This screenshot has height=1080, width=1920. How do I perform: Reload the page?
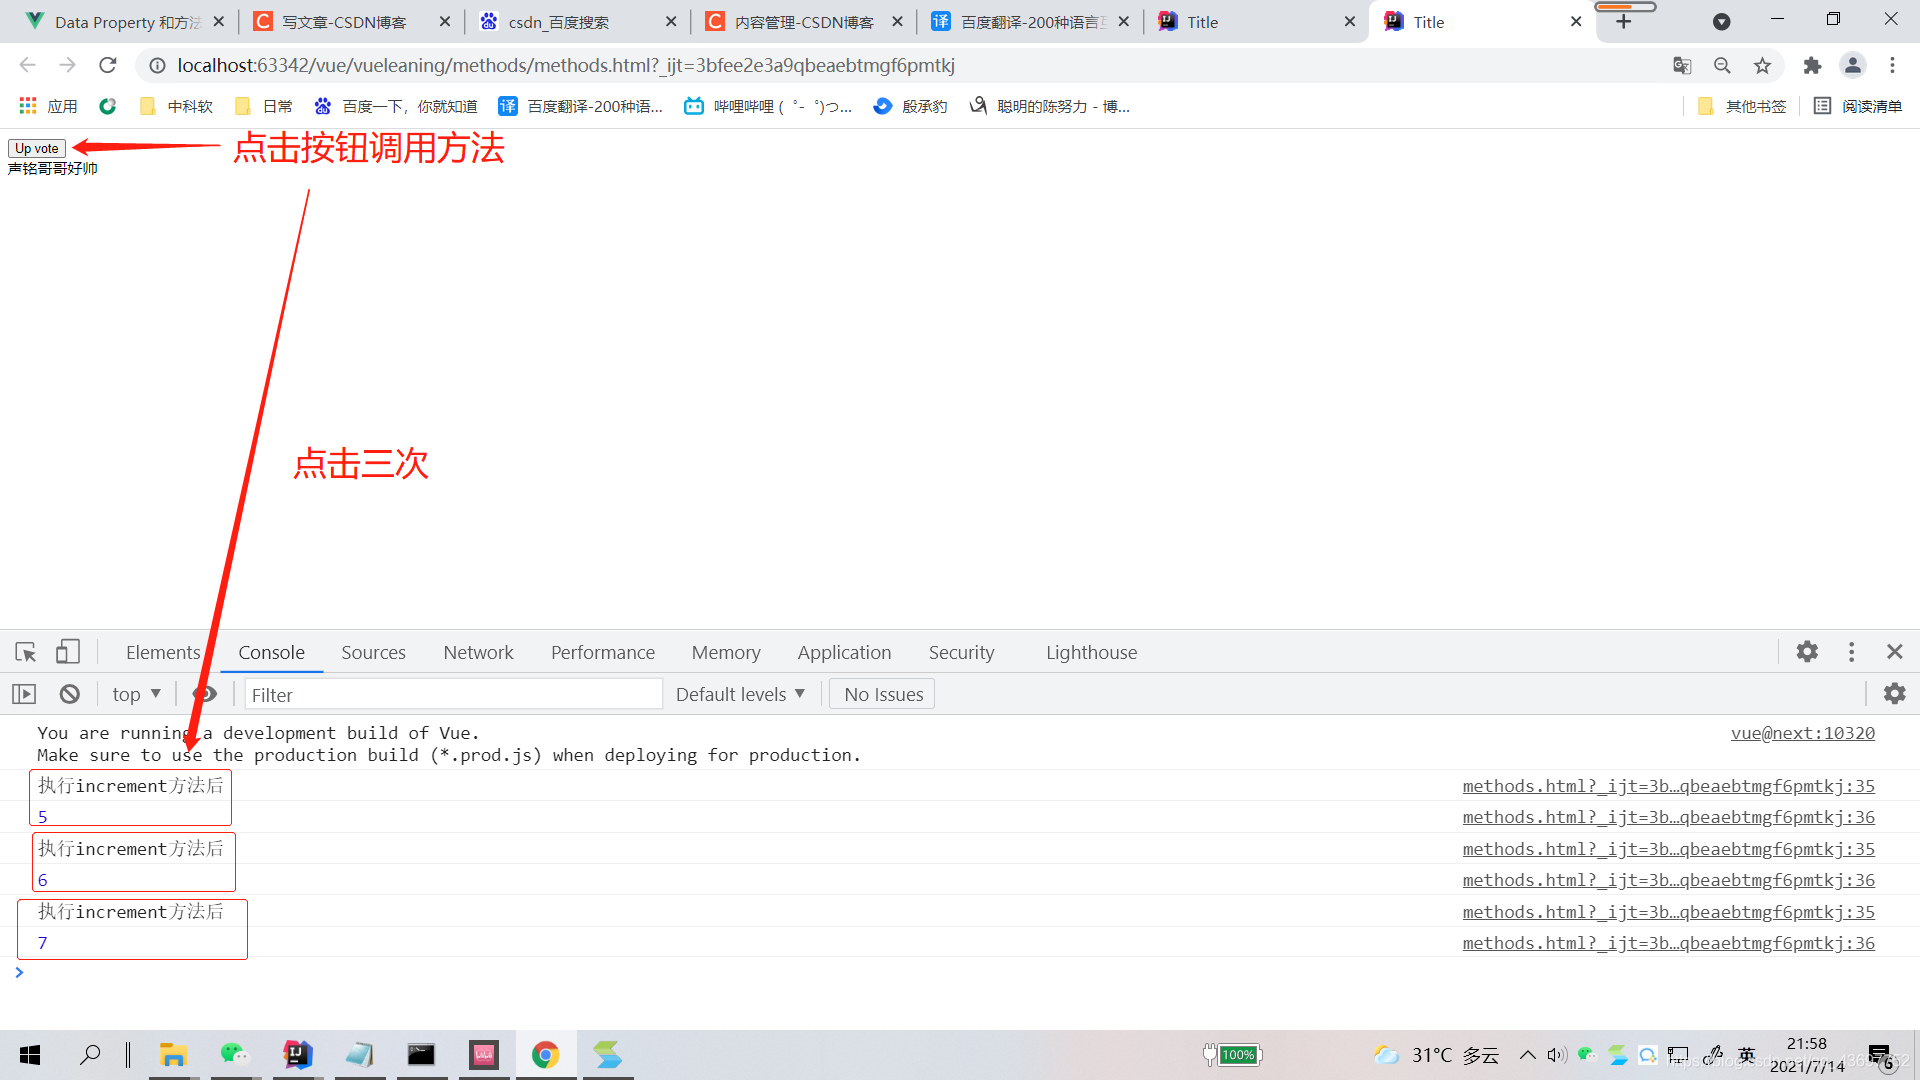(x=108, y=65)
